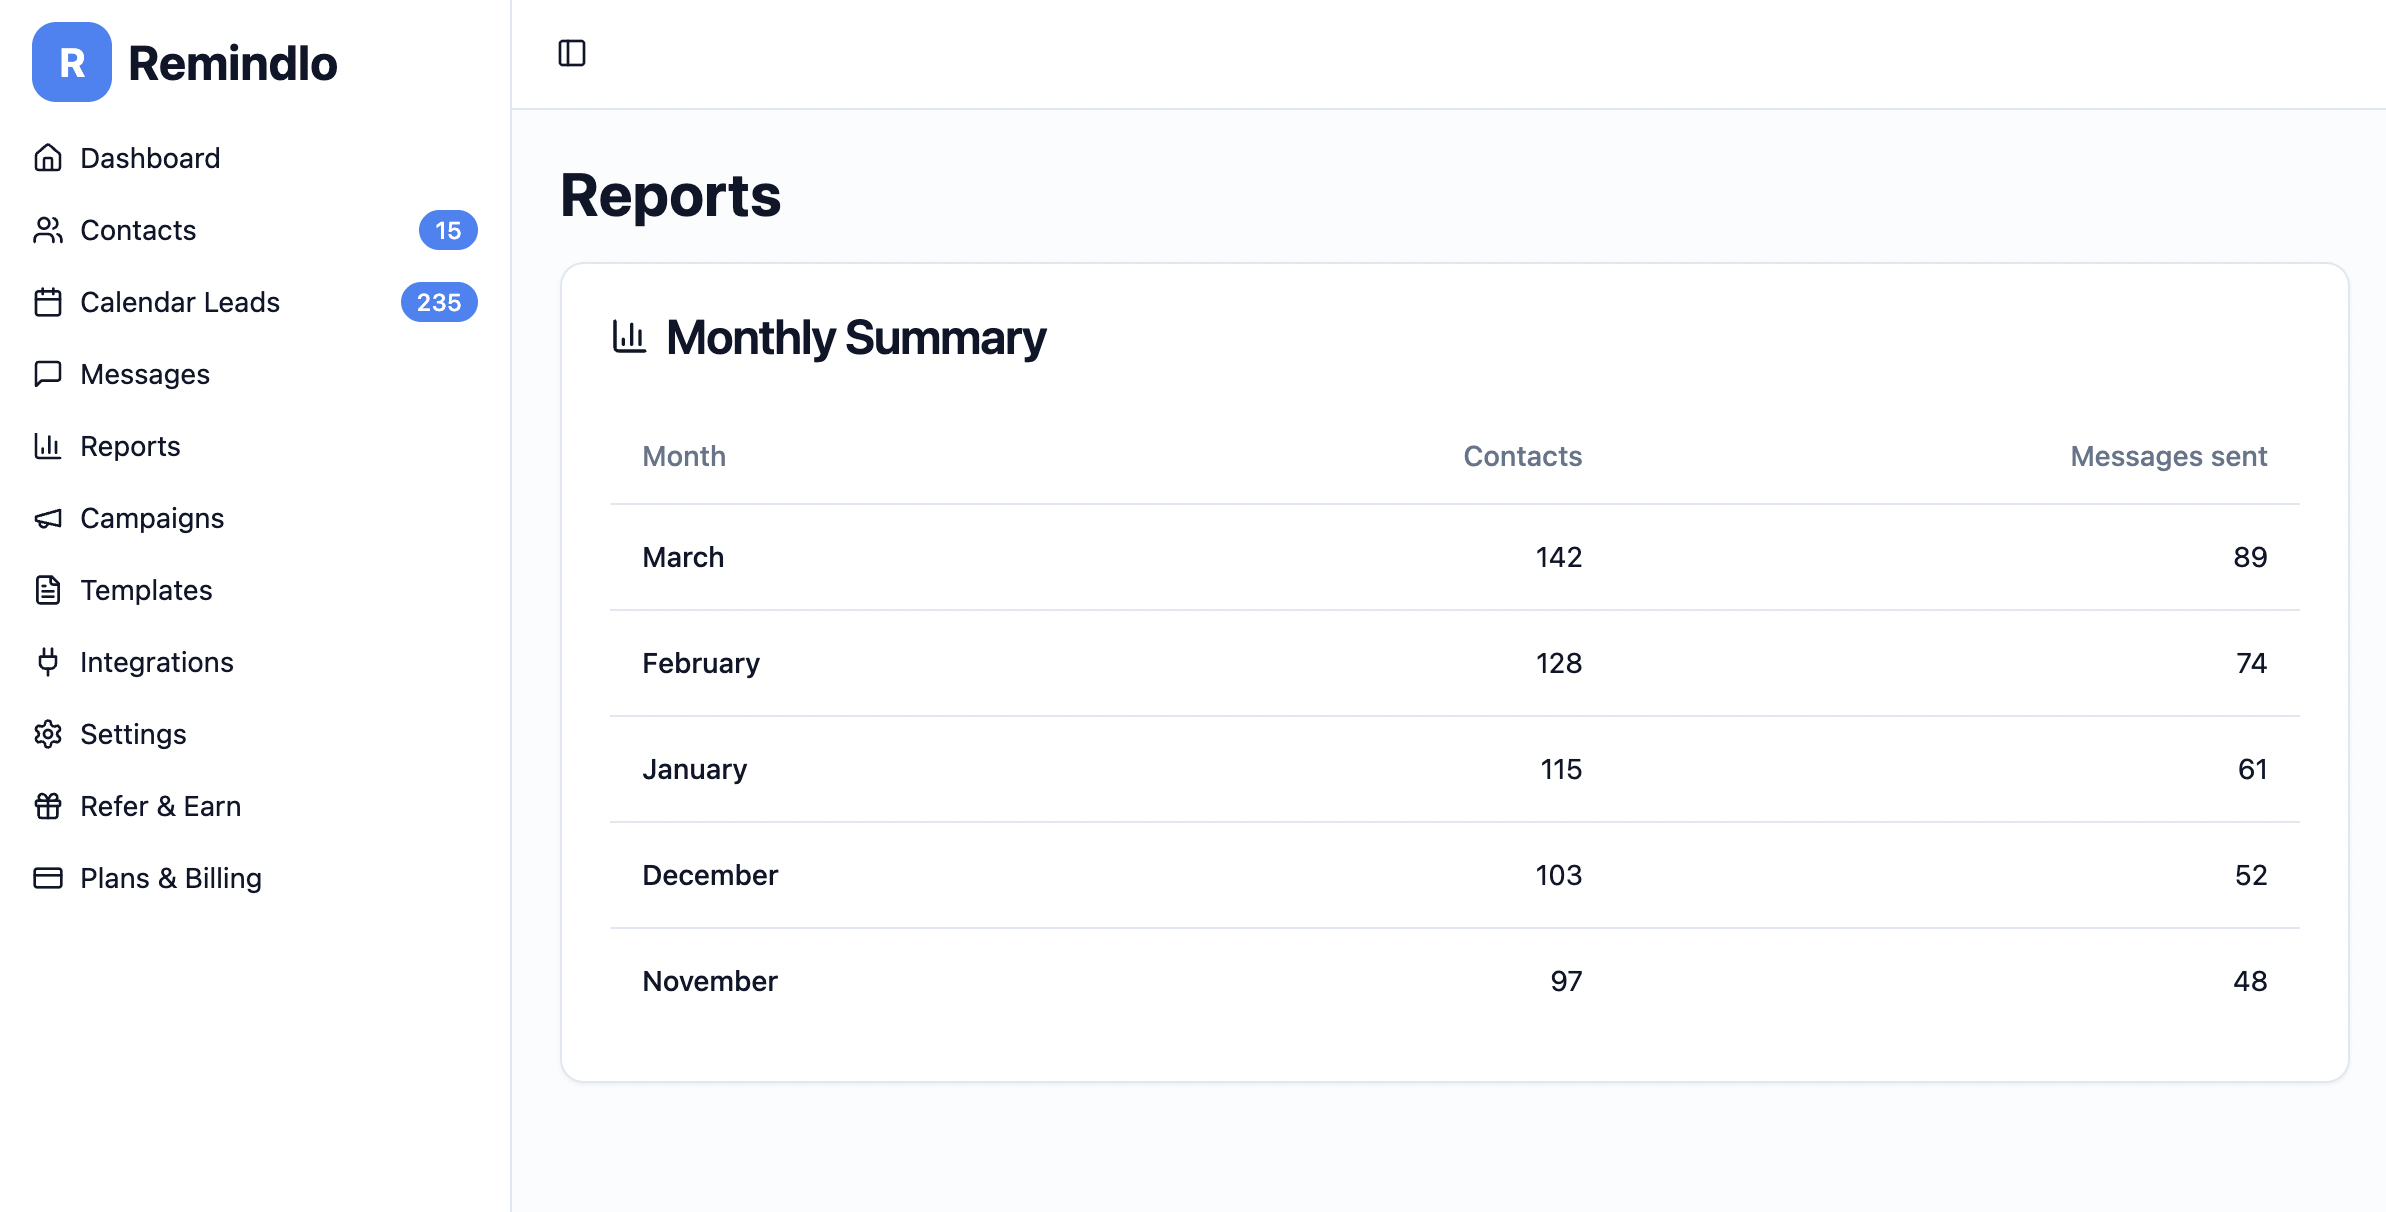Switch to the Campaigns section
The height and width of the screenshot is (1212, 2386).
(151, 518)
